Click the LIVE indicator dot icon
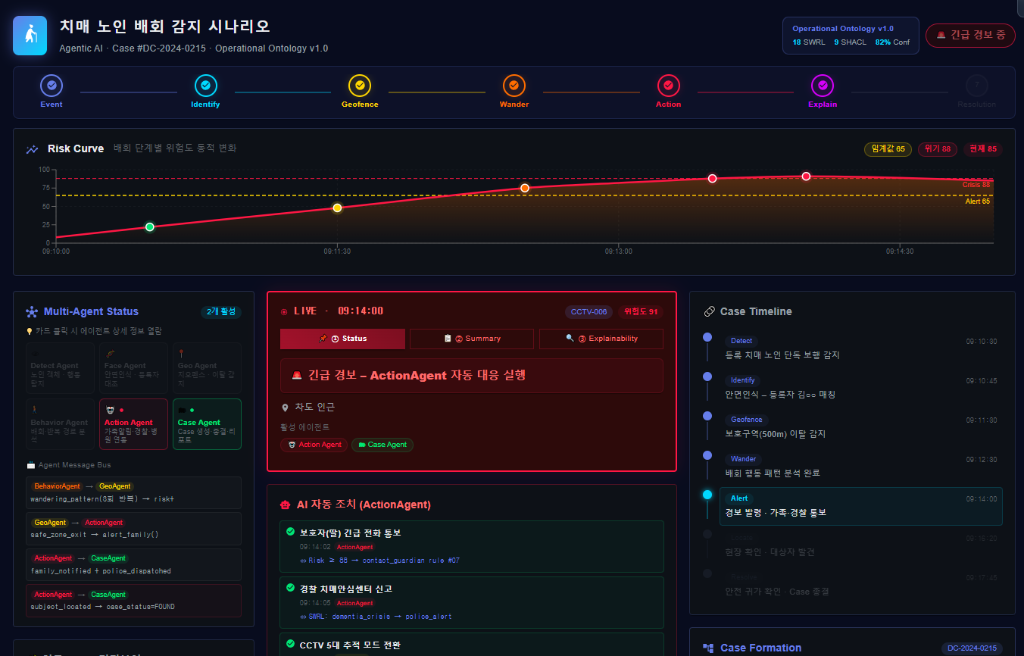Image resolution: width=1024 pixels, height=656 pixels. click(283, 312)
